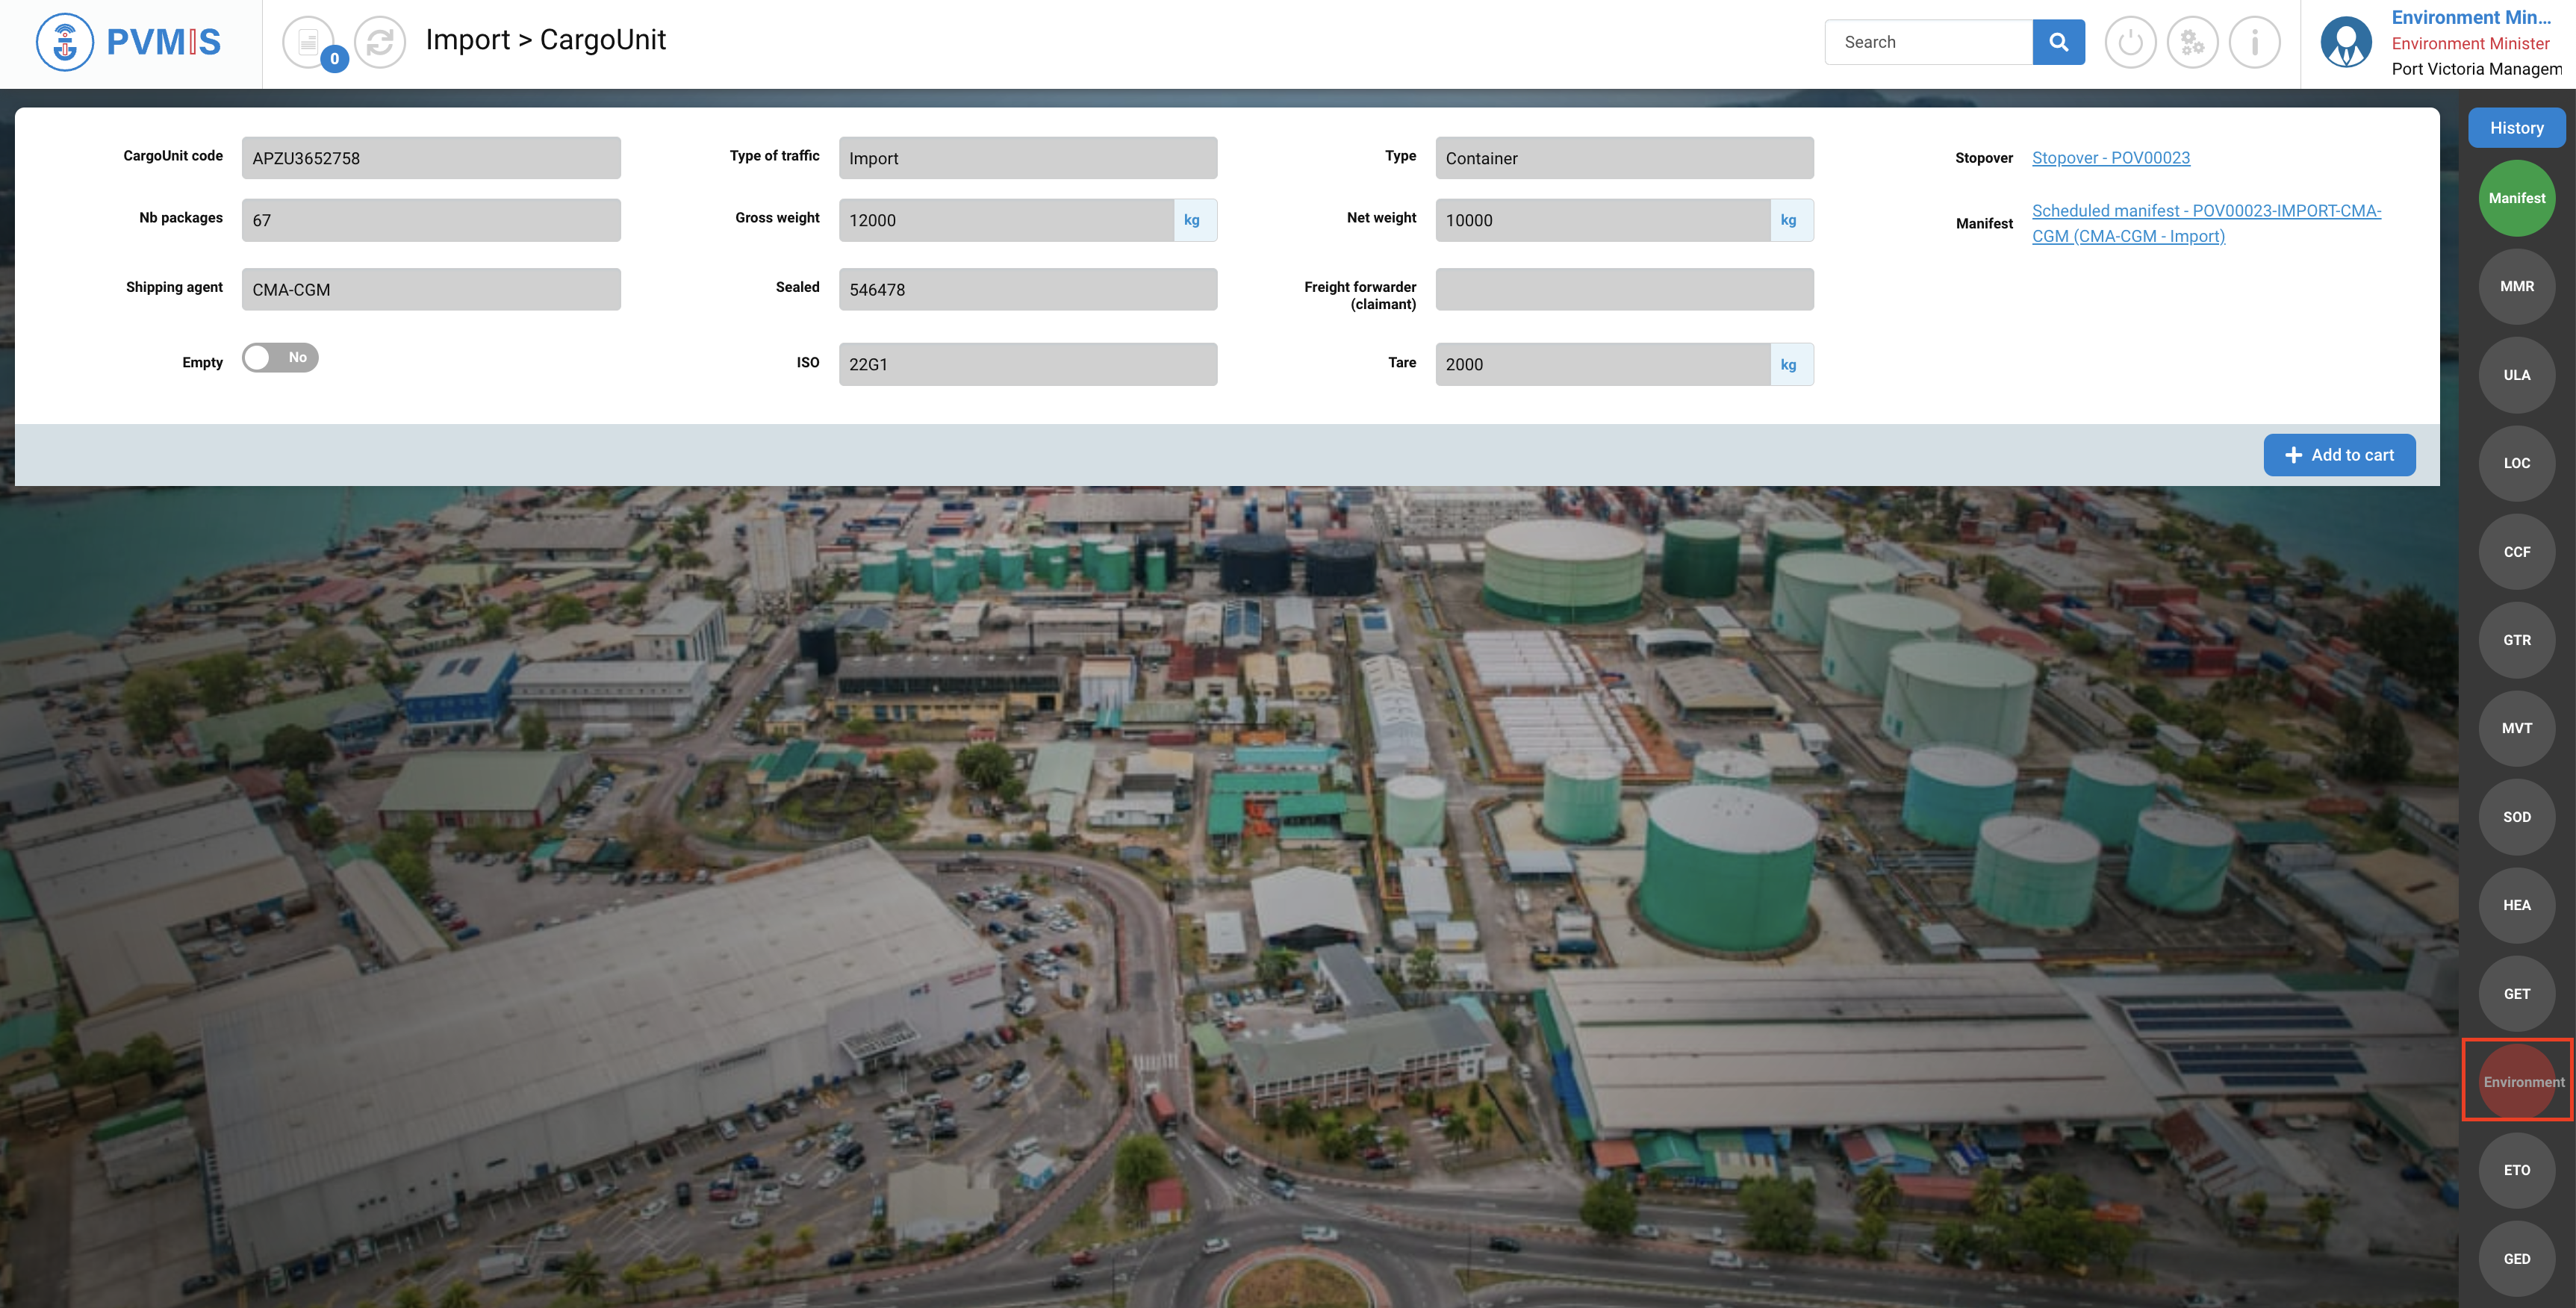
Task: Toggle the Empty switch
Action: coord(280,358)
